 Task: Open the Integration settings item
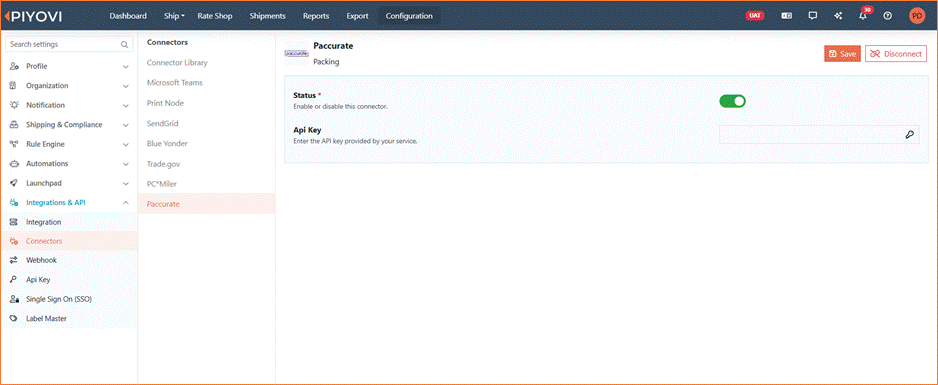coord(69,222)
